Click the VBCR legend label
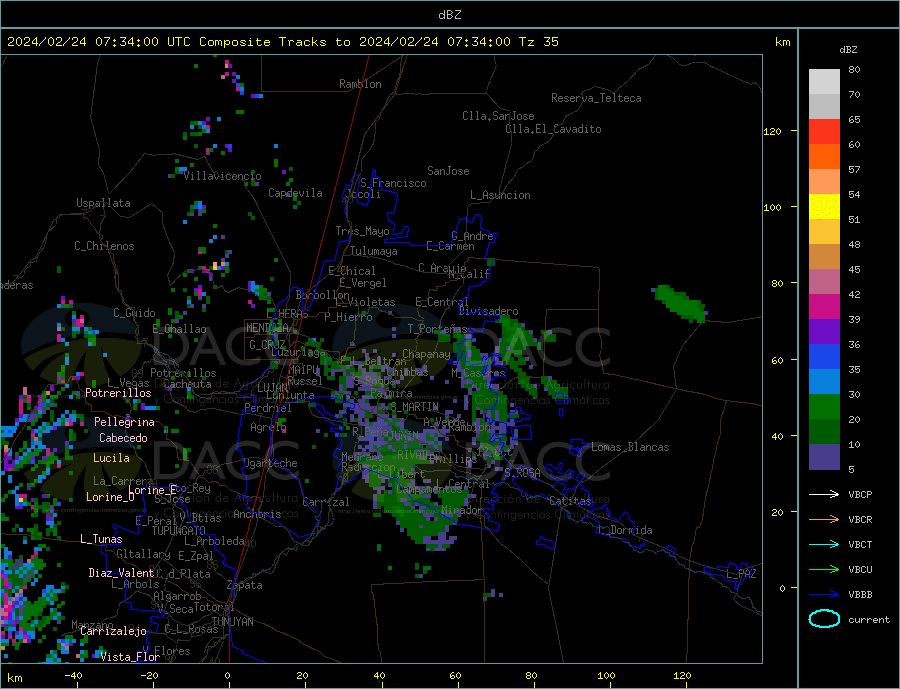900x689 pixels. 860,520
